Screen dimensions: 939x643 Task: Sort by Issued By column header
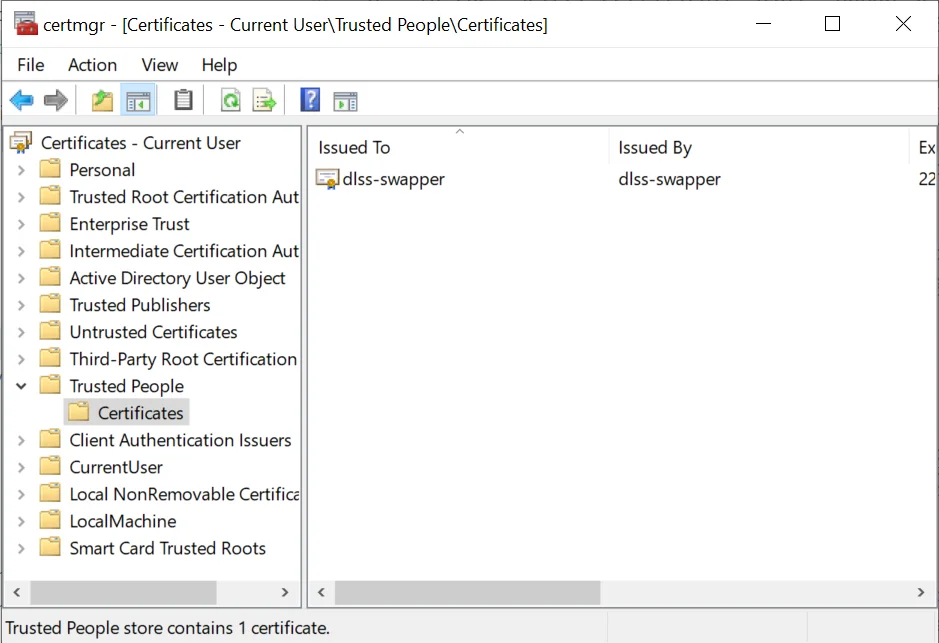point(759,147)
